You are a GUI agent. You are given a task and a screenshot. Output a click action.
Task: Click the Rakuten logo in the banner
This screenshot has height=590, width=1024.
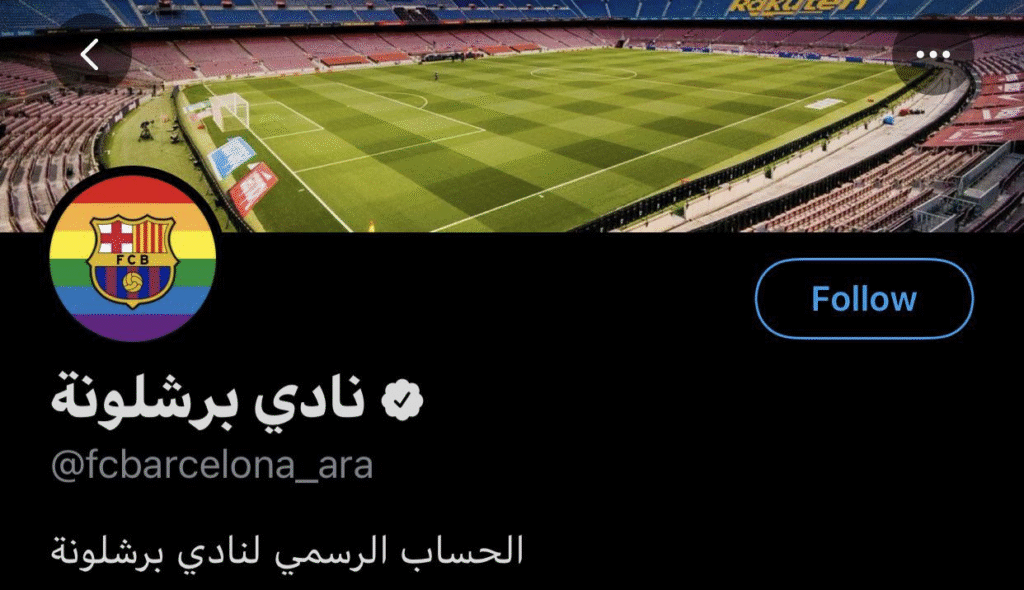[797, 8]
